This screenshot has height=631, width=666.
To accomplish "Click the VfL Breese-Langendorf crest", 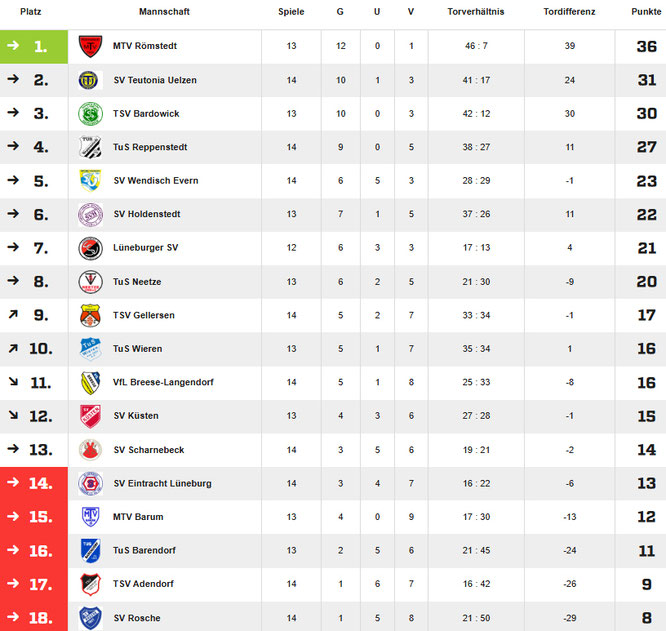I will [90, 382].
